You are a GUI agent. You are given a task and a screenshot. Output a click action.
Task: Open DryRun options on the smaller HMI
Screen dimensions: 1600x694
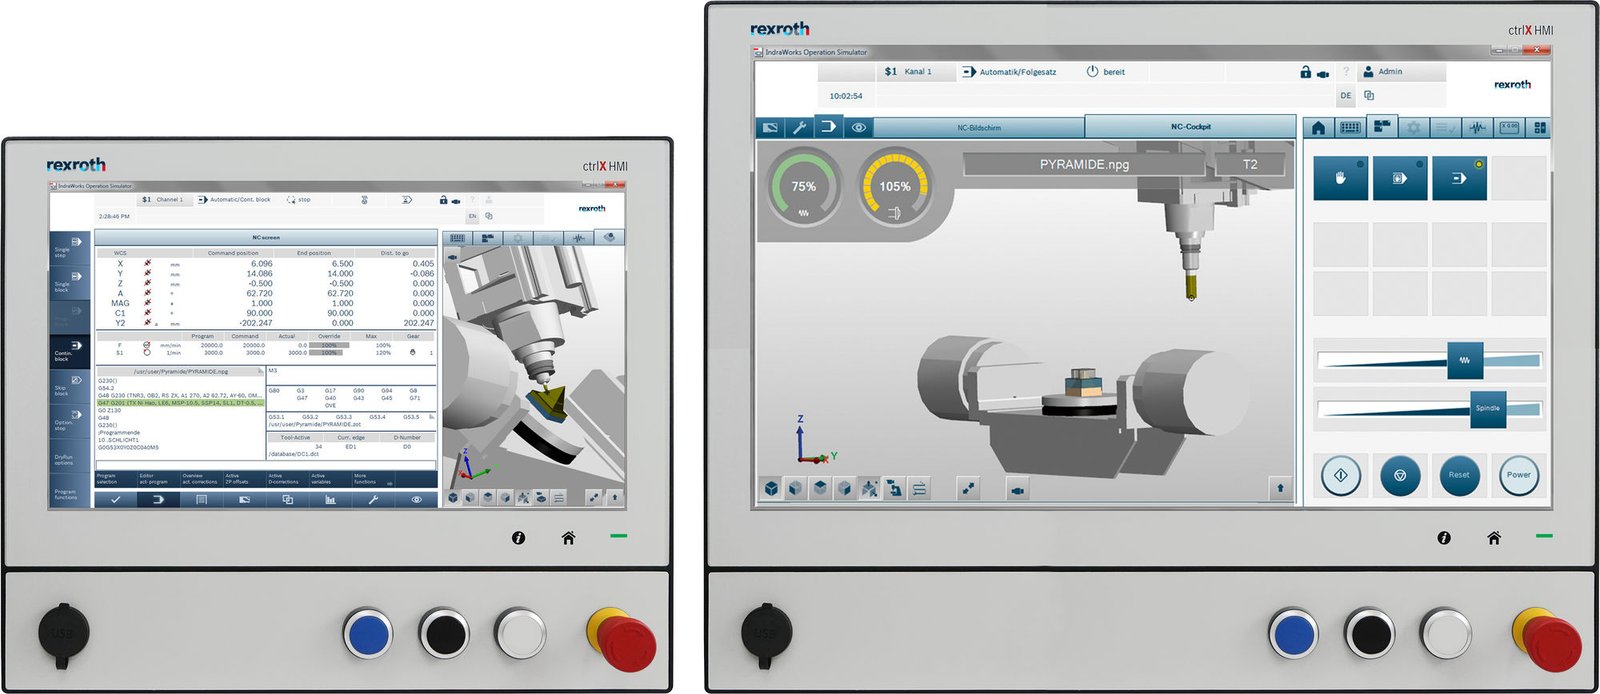(x=70, y=455)
